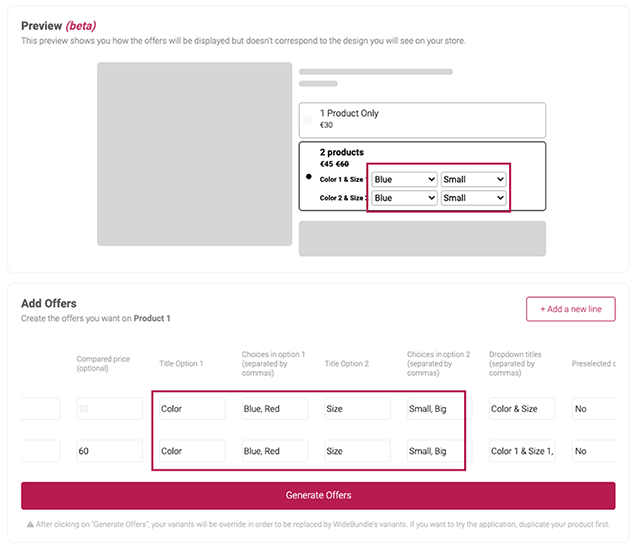Screen dimensions: 640x552
Task: Click second row Title Option 1 Color field
Action: [x=192, y=451]
